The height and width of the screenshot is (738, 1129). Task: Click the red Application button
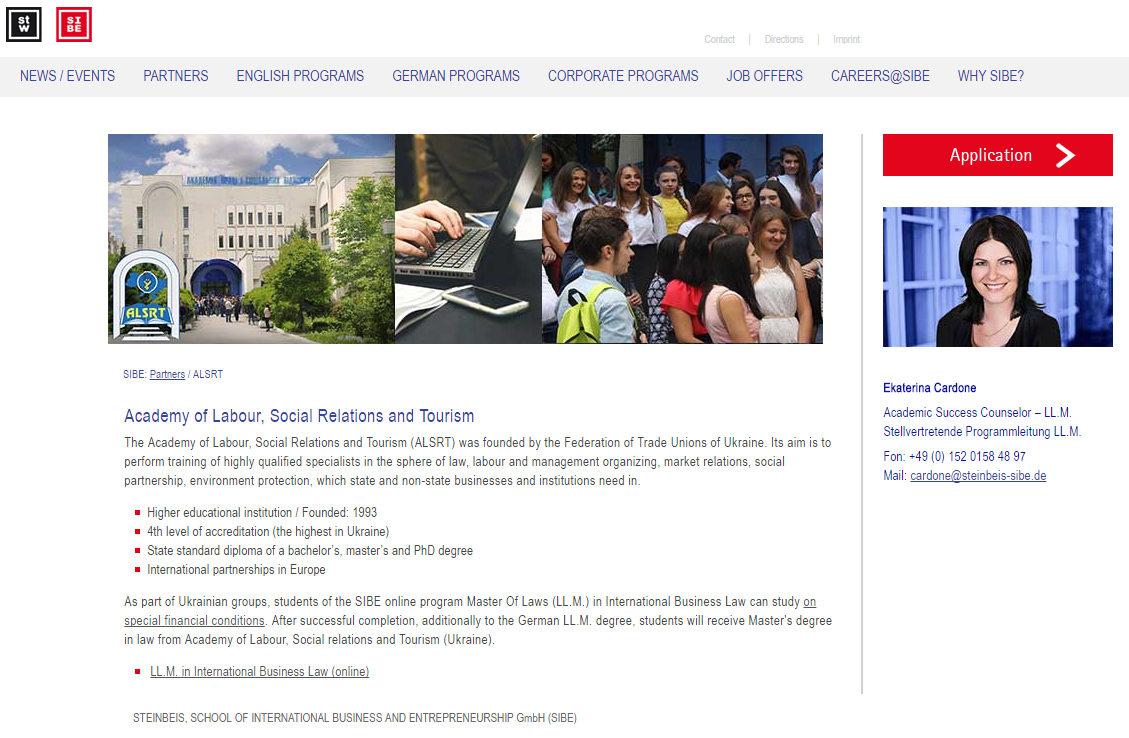(998, 155)
